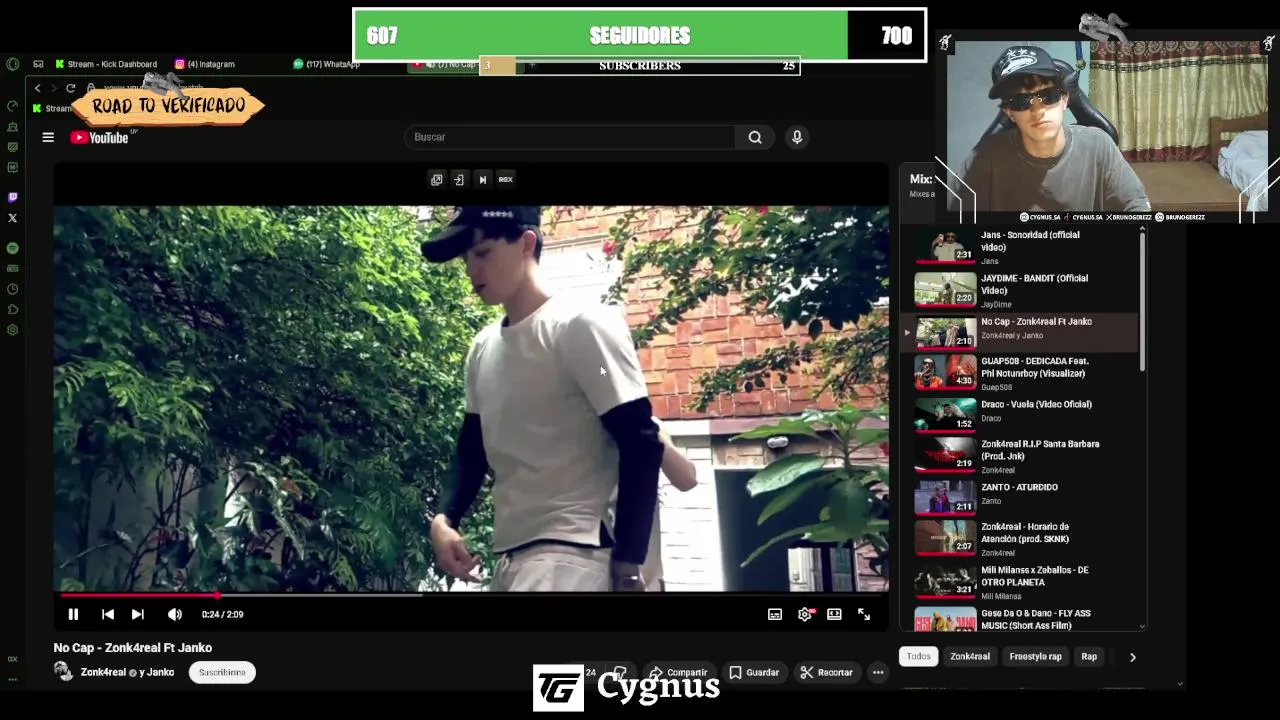Open history clock icon in sidebar
The image size is (1280, 720).
12,289
